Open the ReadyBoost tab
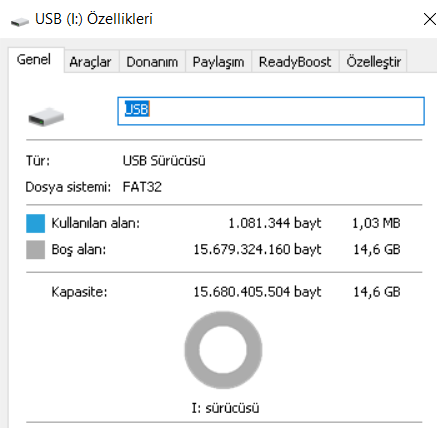437x428 pixels. tap(295, 62)
